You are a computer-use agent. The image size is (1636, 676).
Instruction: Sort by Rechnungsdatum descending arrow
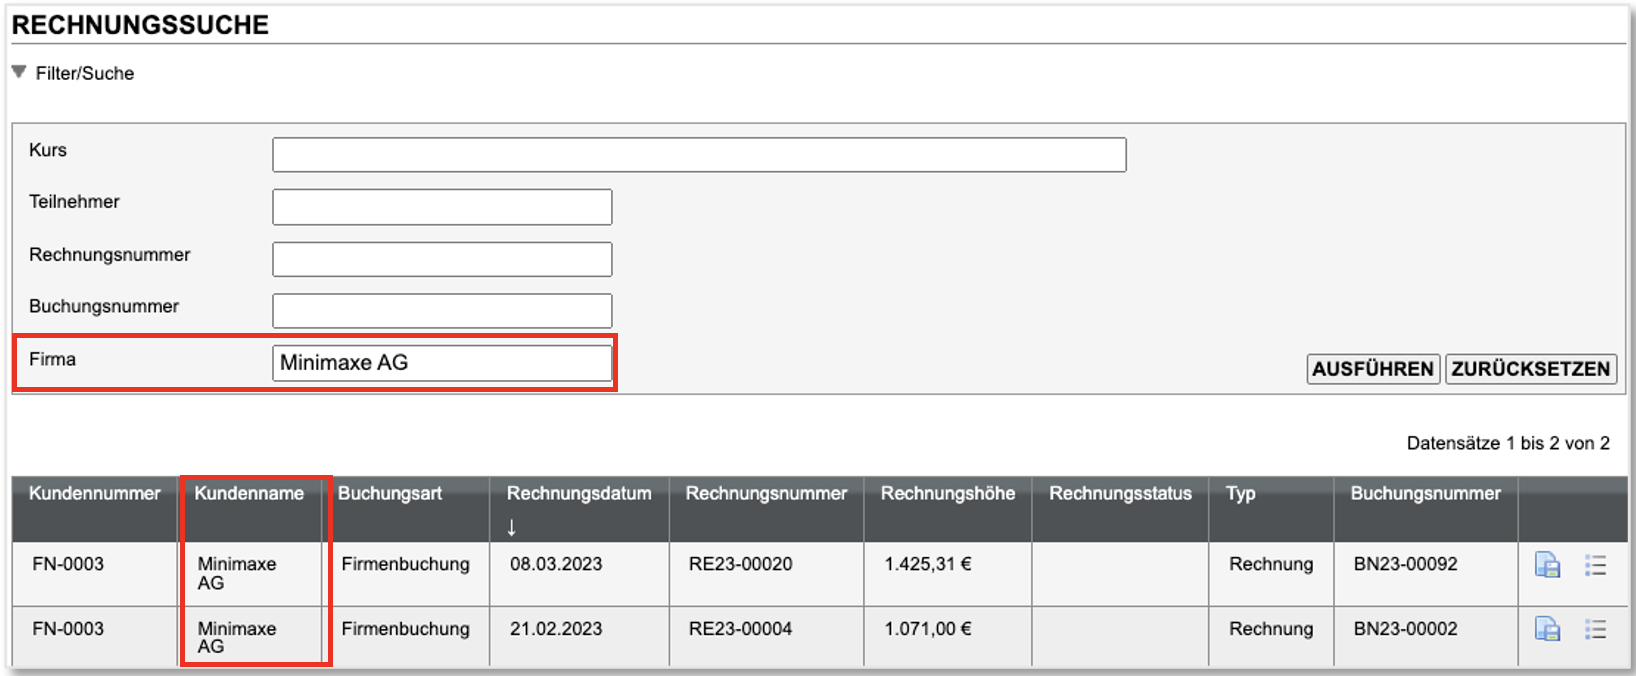[511, 527]
